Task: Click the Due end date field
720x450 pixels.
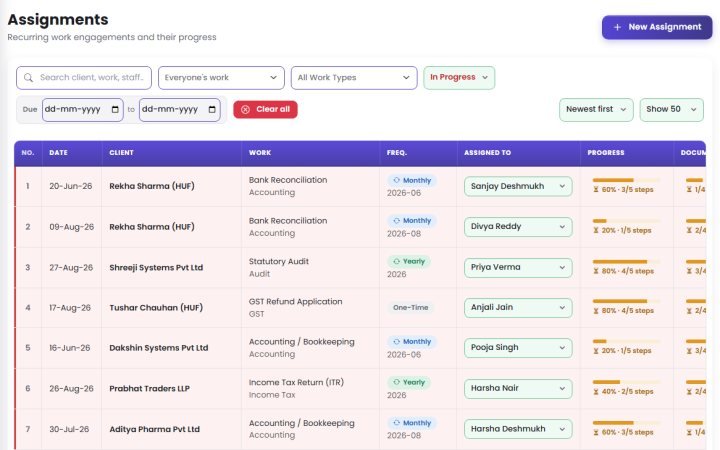Action: tap(180, 109)
